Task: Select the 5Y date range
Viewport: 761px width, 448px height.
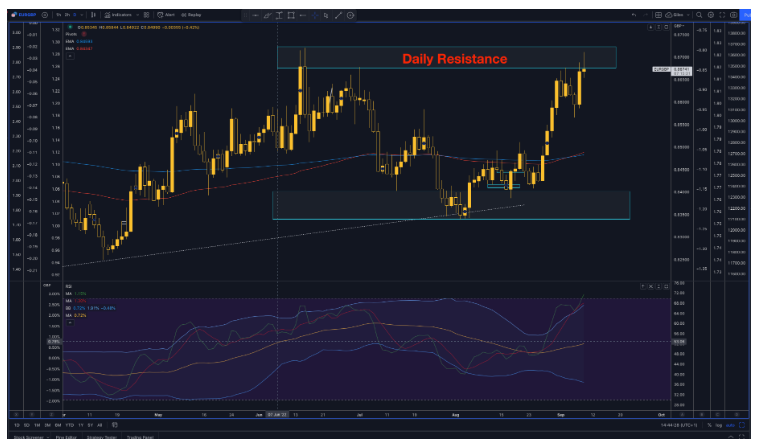Action: tap(90, 425)
